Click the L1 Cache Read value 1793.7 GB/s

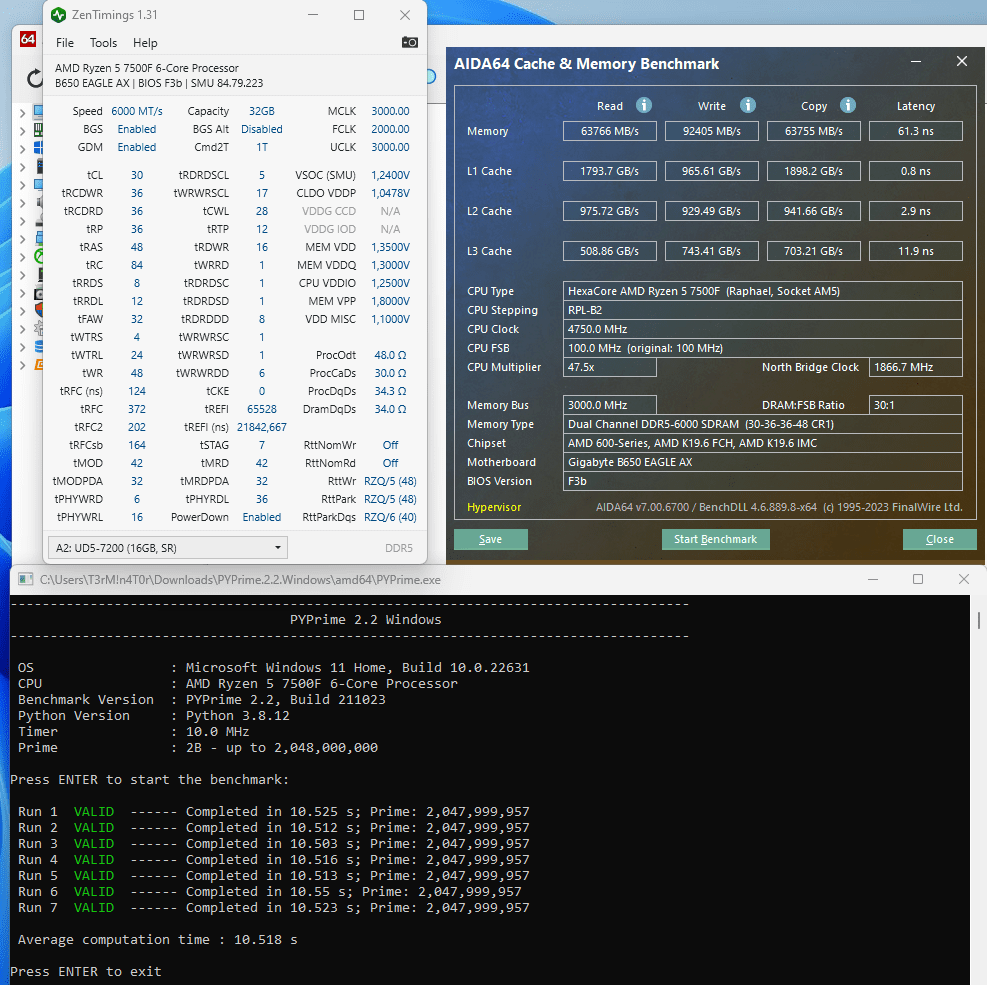point(609,171)
